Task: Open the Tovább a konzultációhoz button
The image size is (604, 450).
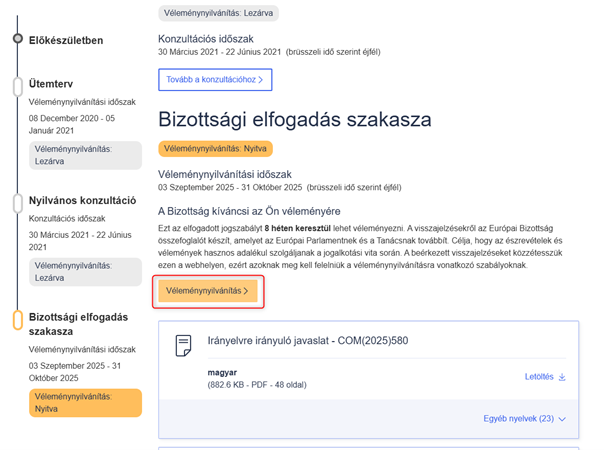Action: coord(215,79)
